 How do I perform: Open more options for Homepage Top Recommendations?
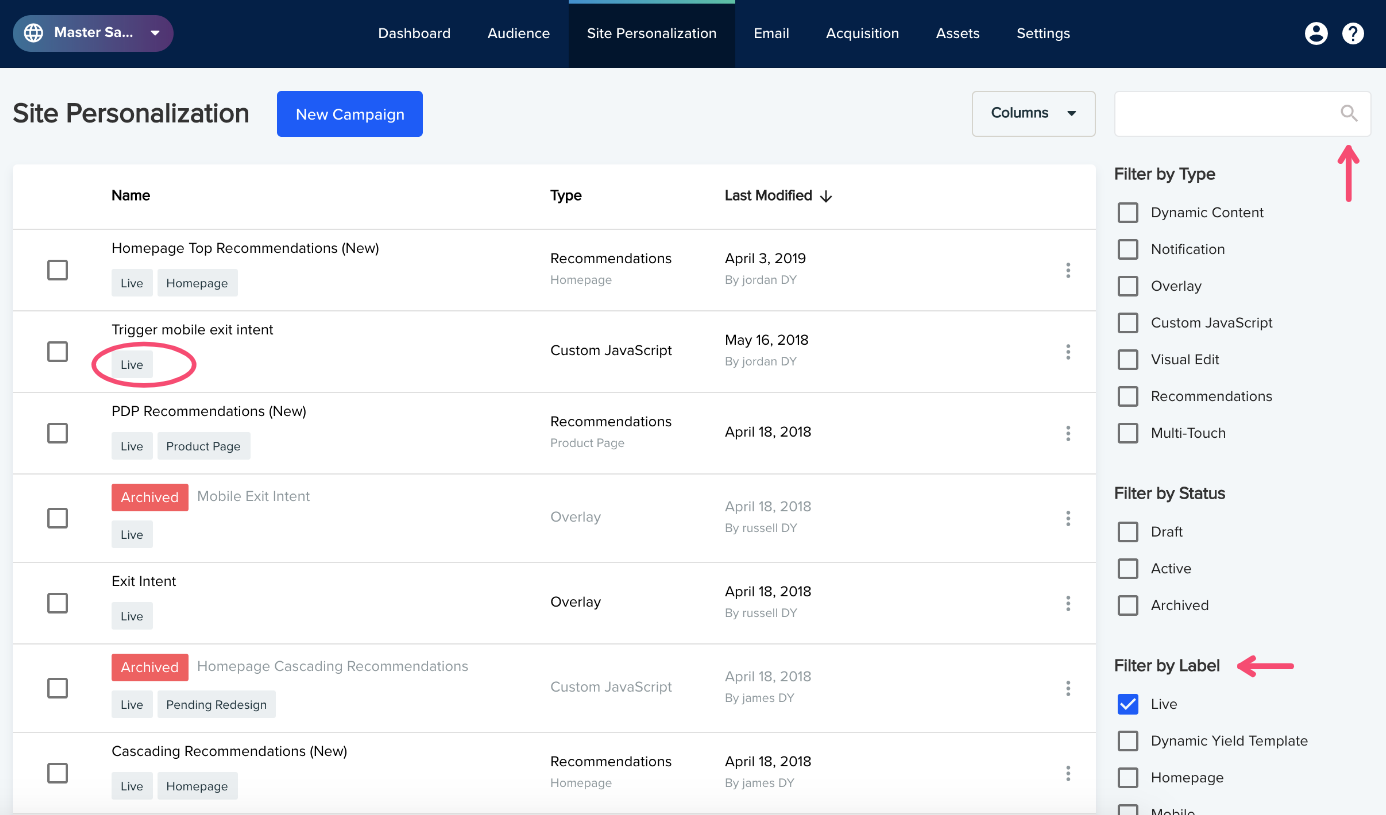[1068, 270]
